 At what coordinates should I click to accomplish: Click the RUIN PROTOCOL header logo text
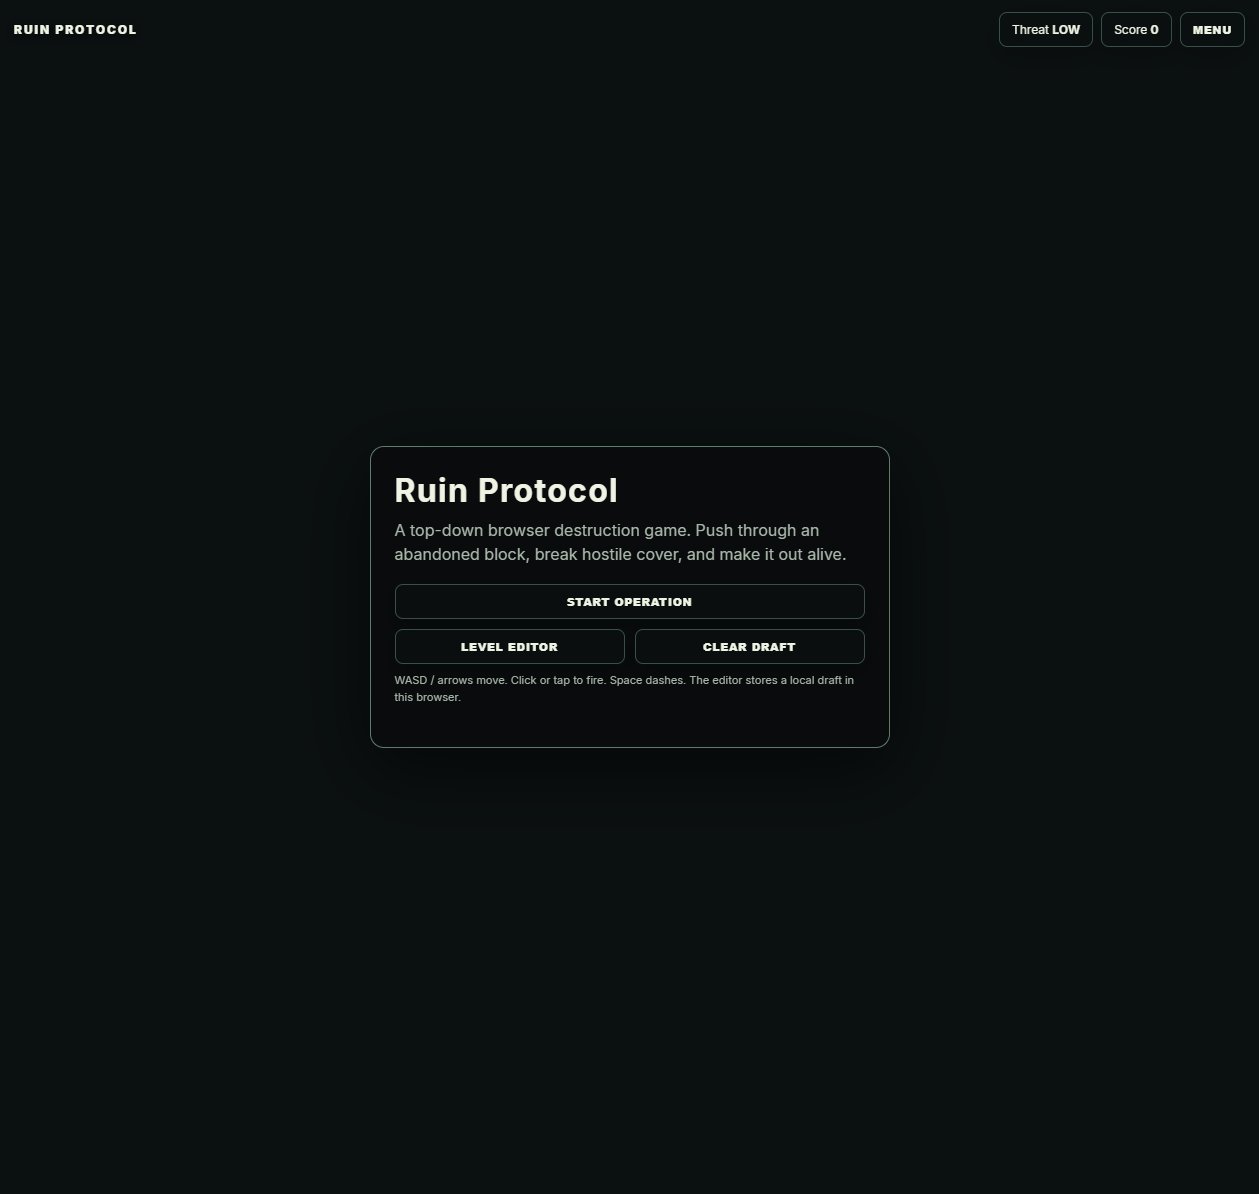(75, 30)
